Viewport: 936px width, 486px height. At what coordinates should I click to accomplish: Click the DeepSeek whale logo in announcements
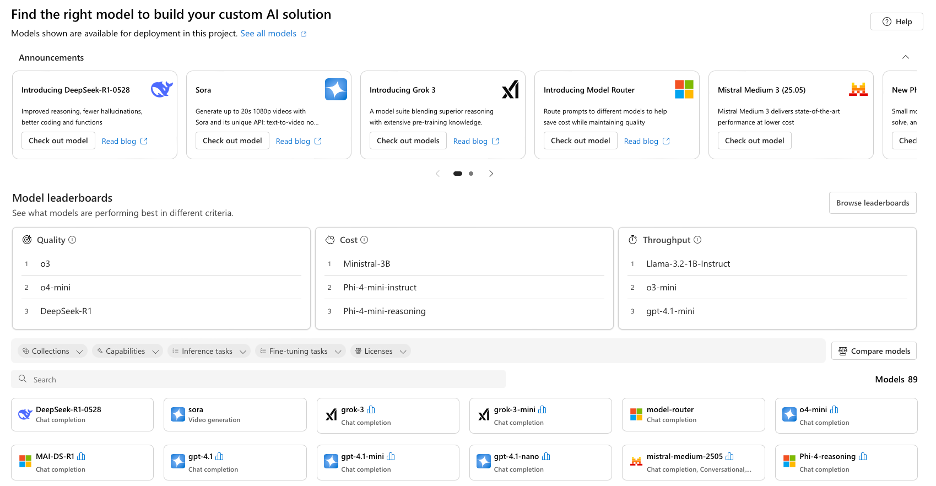[162, 90]
